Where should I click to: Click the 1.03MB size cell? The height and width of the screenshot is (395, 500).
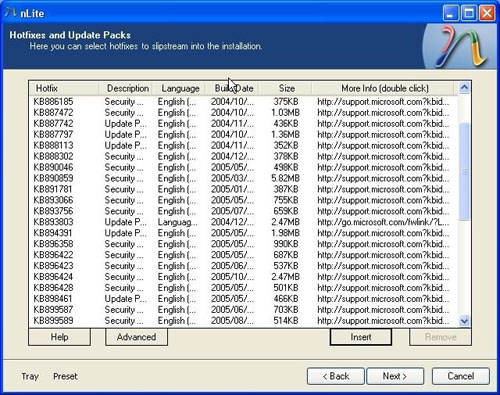pos(285,112)
